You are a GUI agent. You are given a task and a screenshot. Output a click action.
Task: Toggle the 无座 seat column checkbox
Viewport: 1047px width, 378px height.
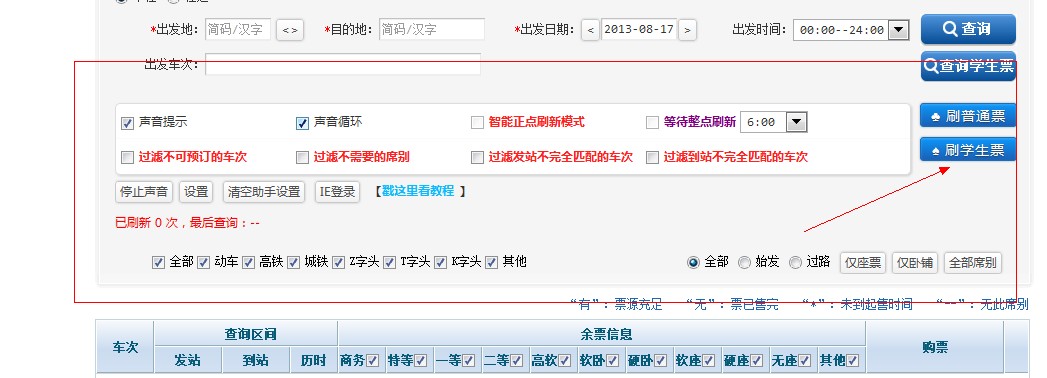pos(805,361)
